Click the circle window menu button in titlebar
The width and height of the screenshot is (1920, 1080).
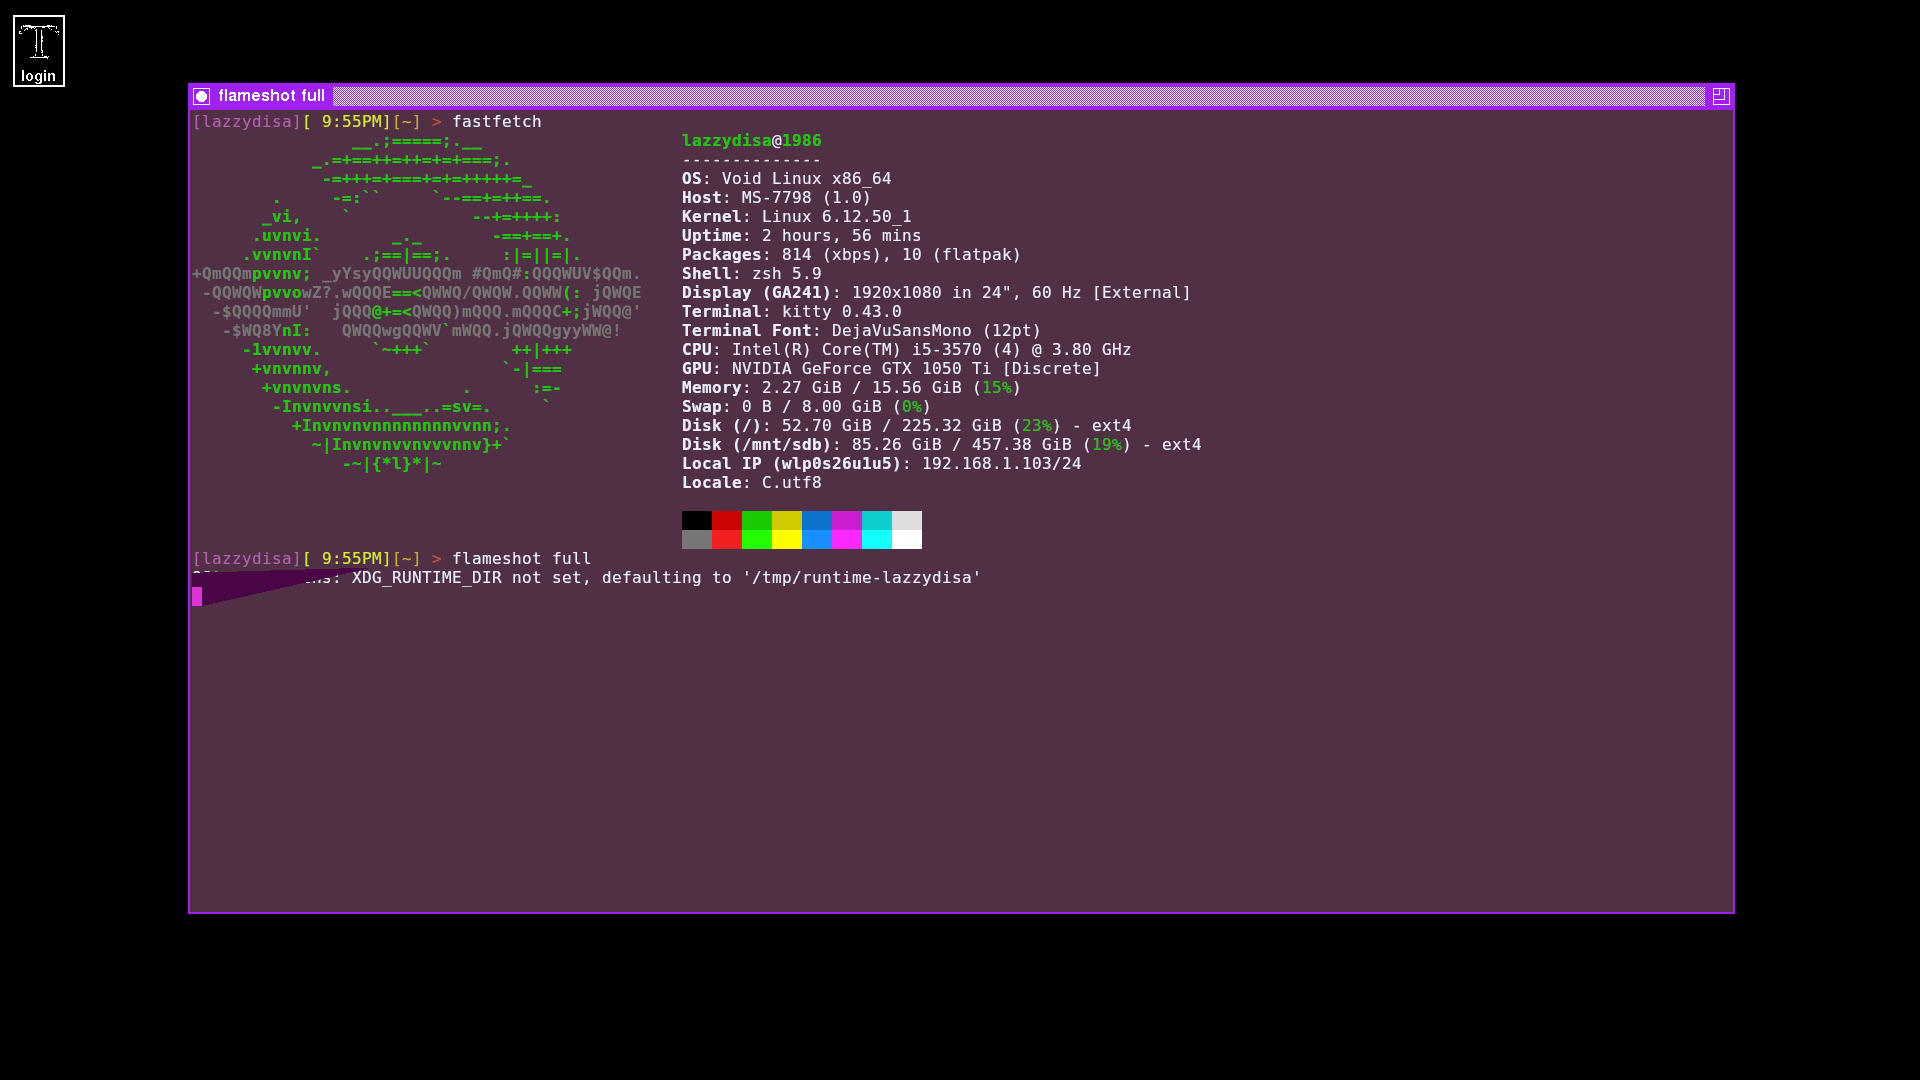pos(202,96)
